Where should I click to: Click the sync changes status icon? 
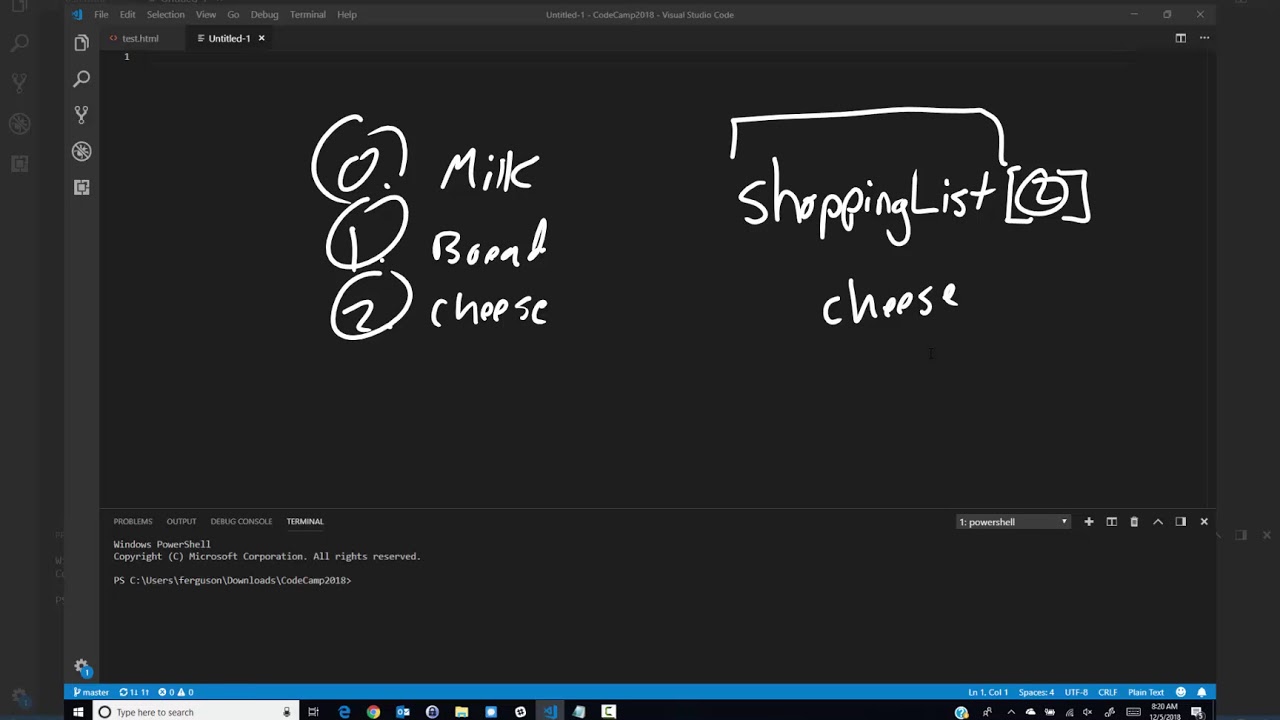134,692
